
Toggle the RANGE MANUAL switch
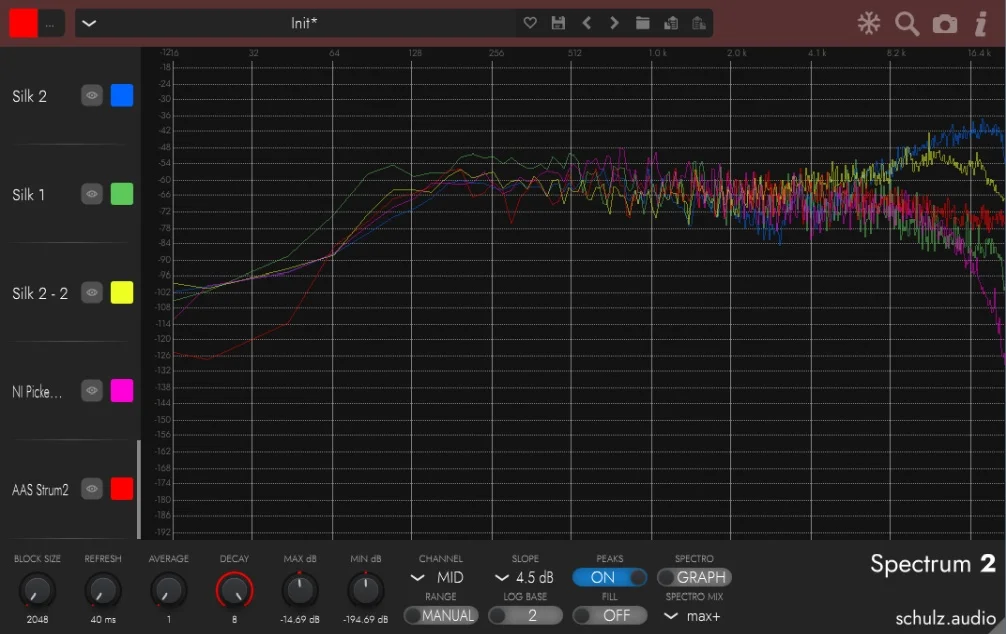click(441, 615)
